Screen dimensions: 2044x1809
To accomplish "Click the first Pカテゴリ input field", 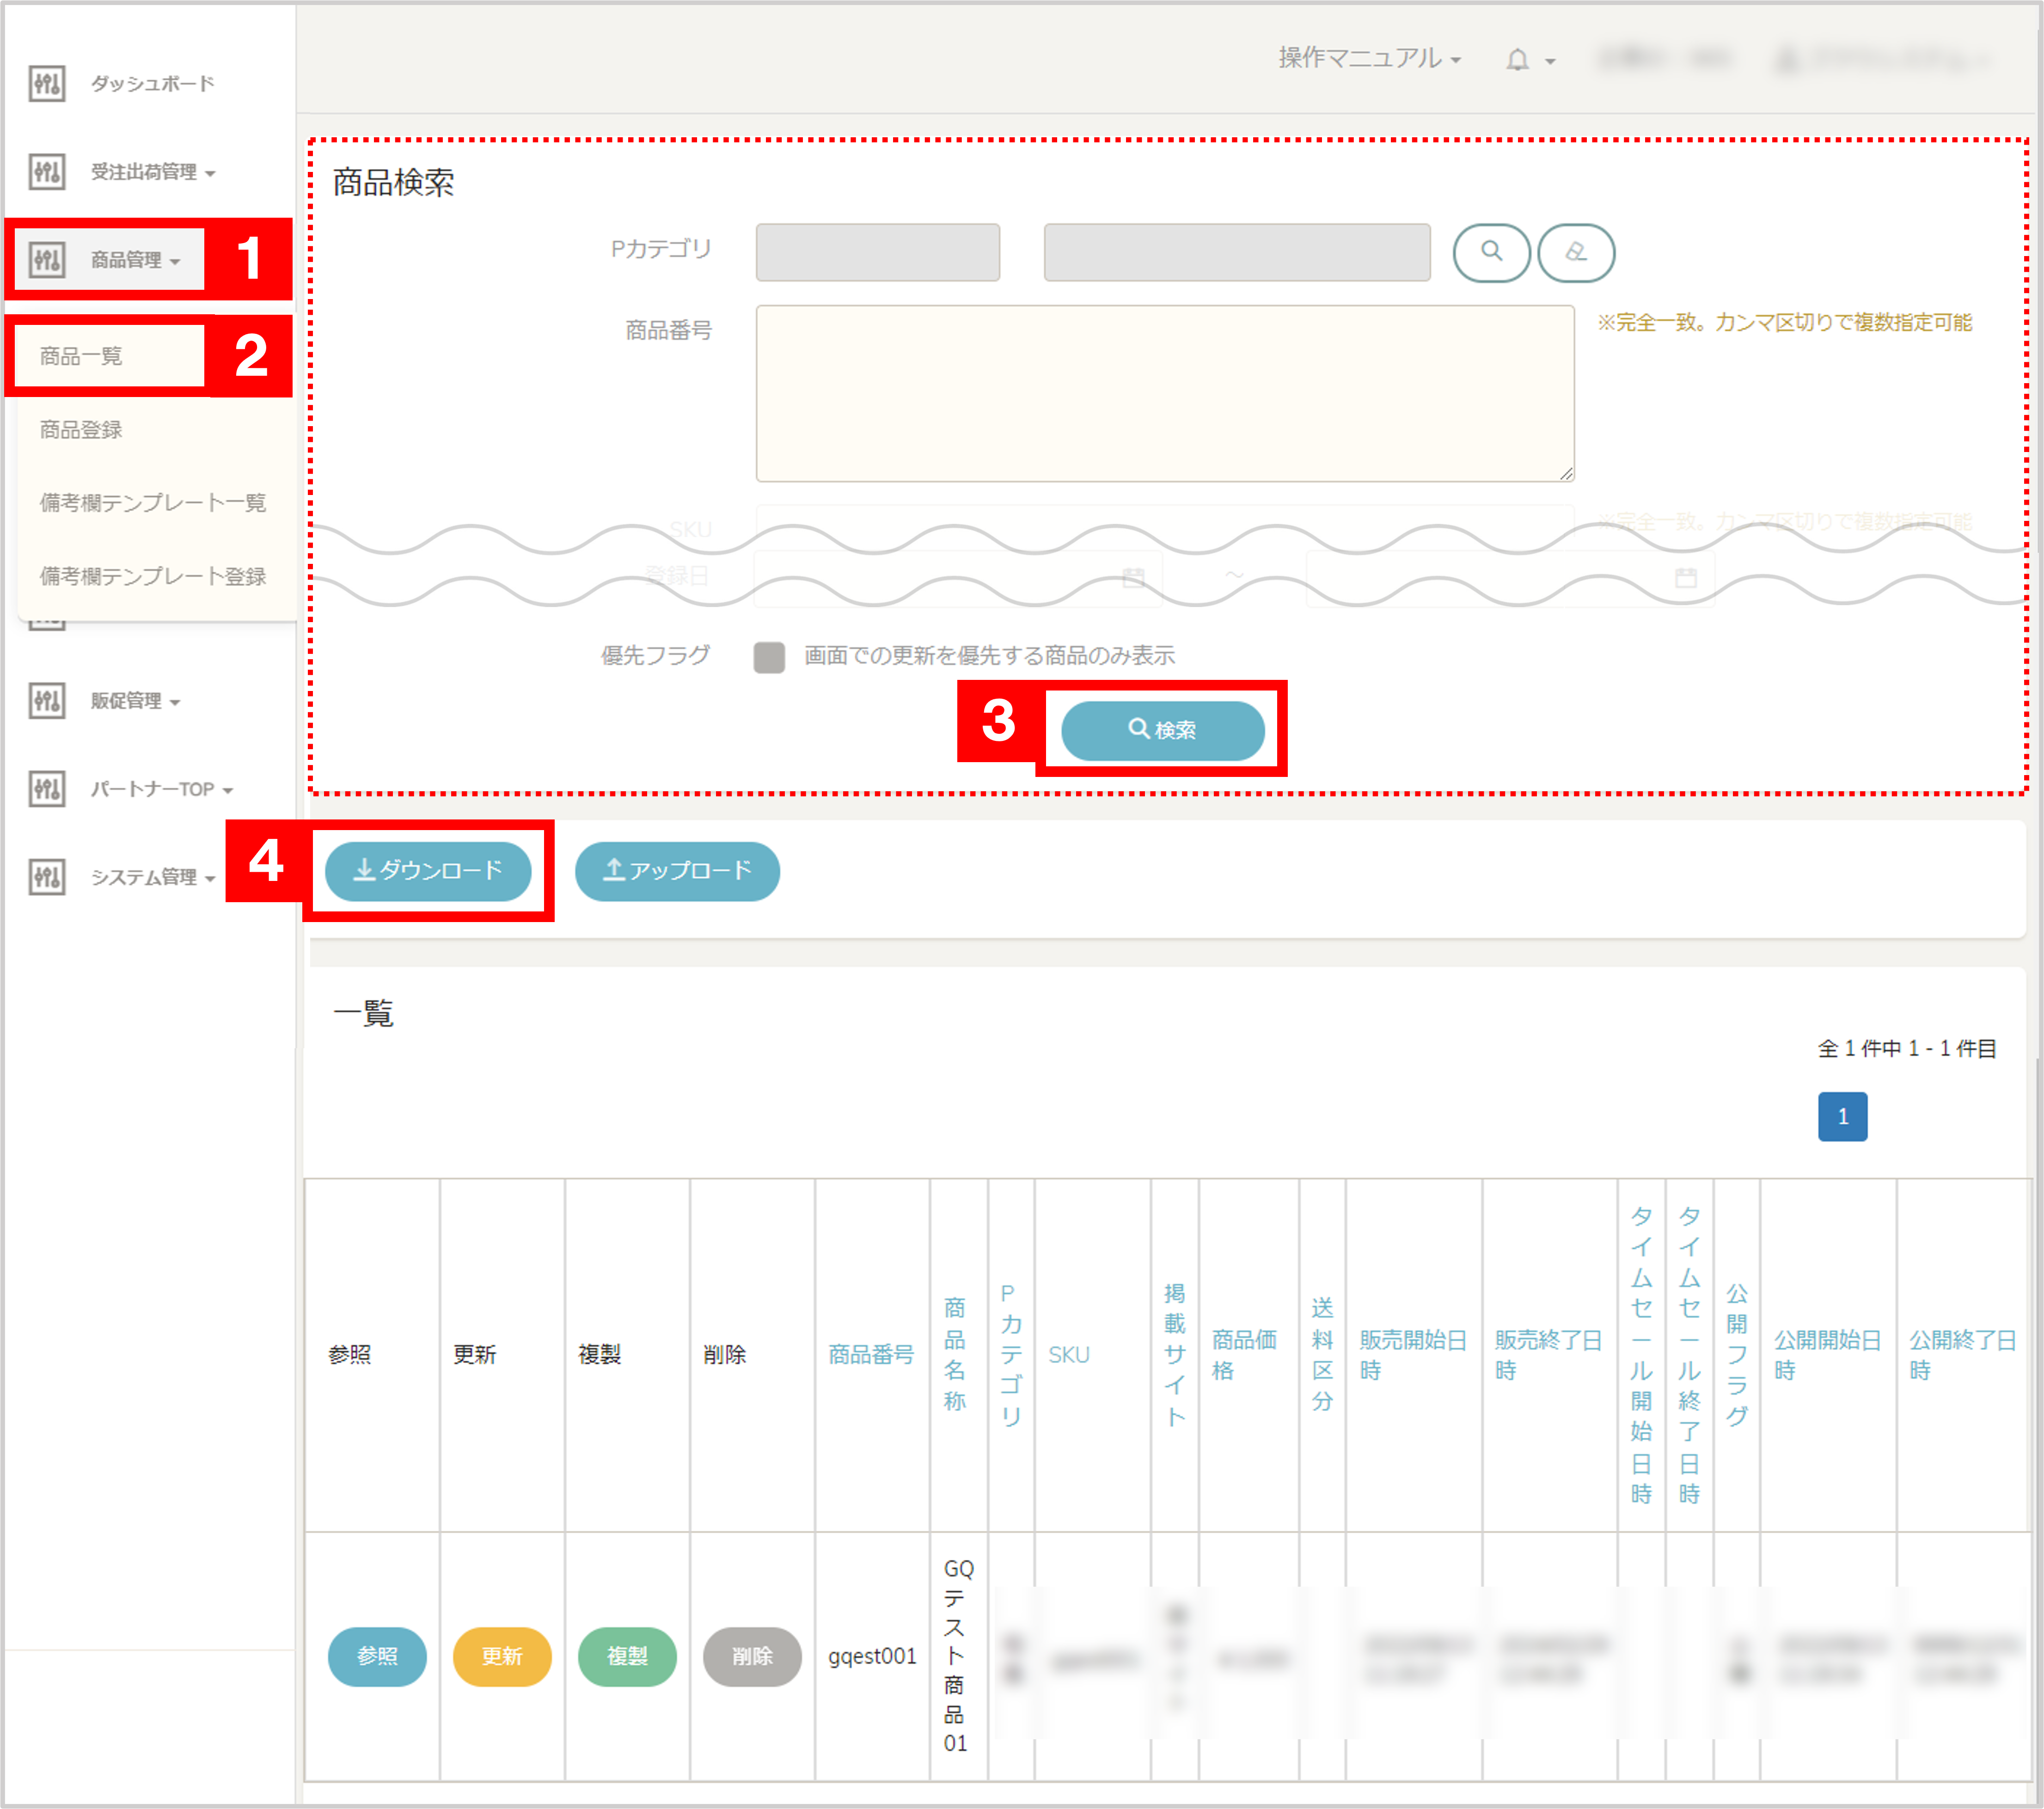I will tap(878, 252).
